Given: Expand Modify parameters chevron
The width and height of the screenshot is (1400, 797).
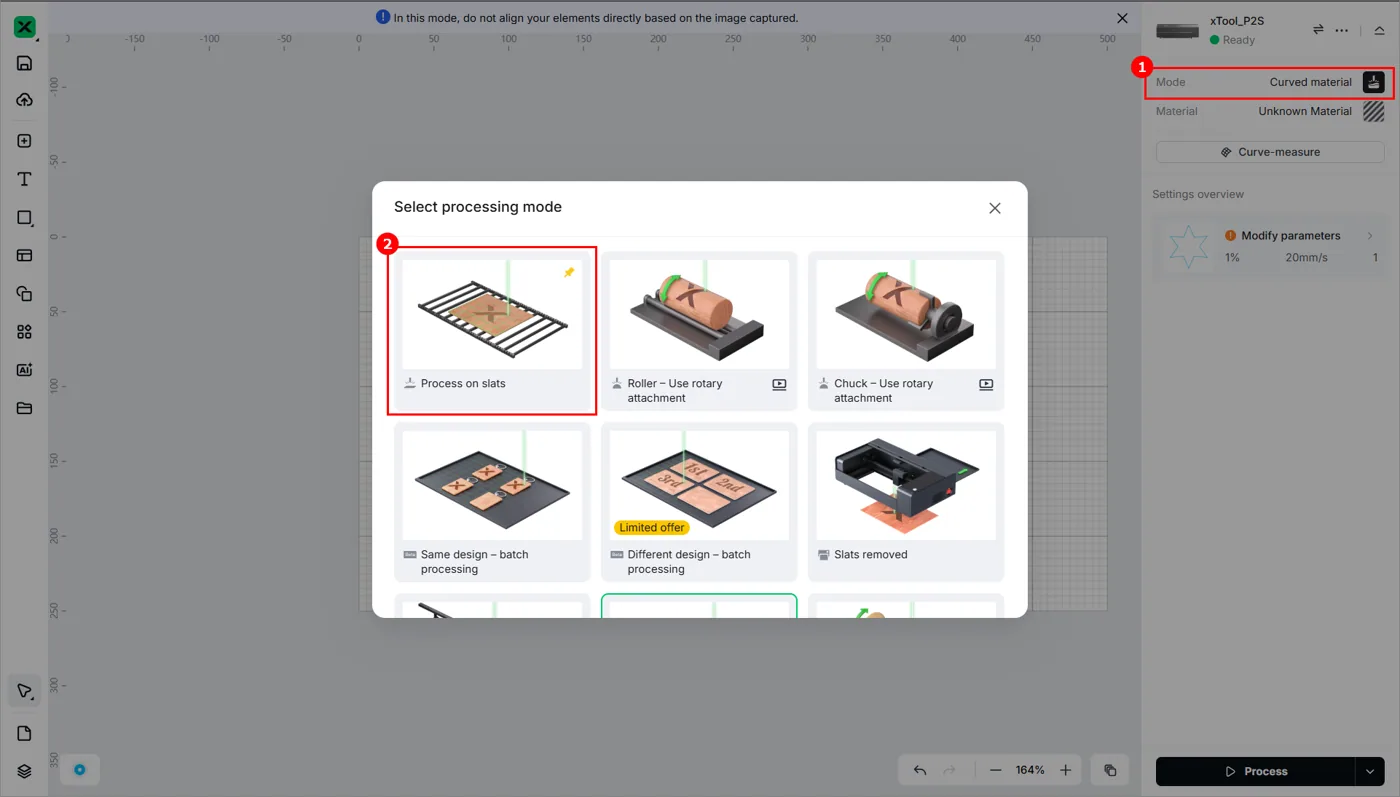Looking at the screenshot, I should [1370, 236].
